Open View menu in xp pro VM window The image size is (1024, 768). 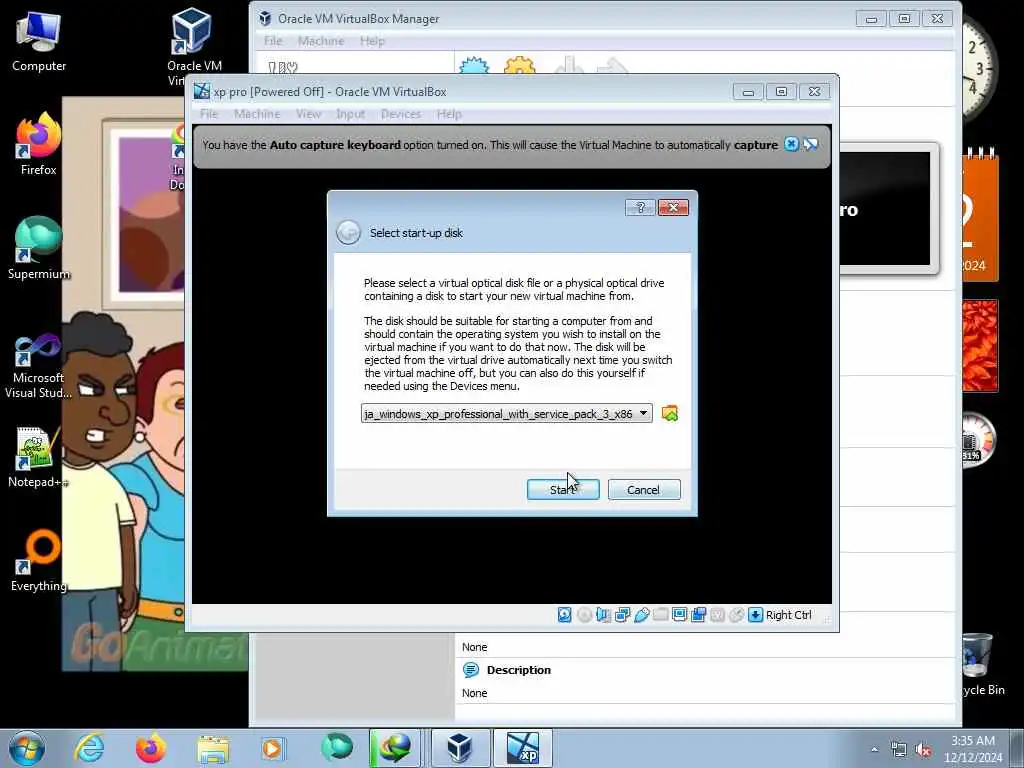point(308,114)
